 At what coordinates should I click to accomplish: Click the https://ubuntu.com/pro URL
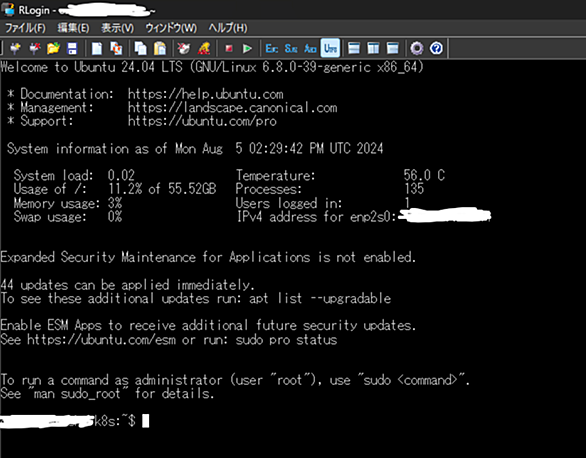click(202, 121)
